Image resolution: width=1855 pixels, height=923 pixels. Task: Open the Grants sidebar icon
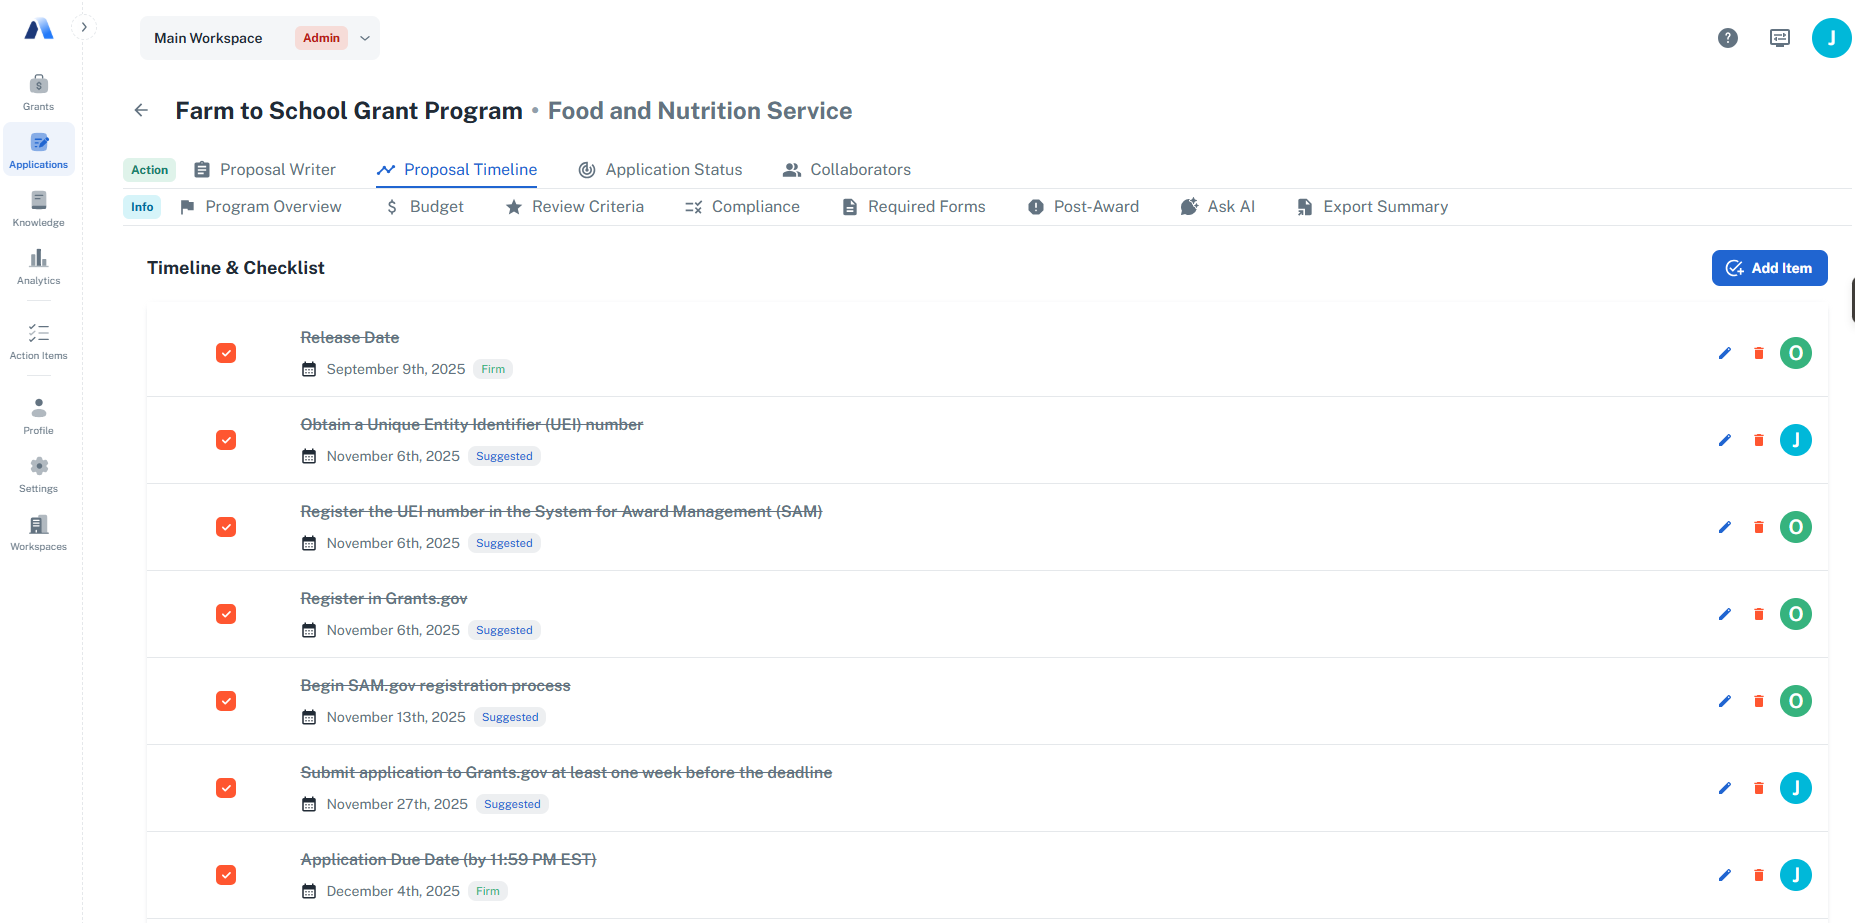38,91
